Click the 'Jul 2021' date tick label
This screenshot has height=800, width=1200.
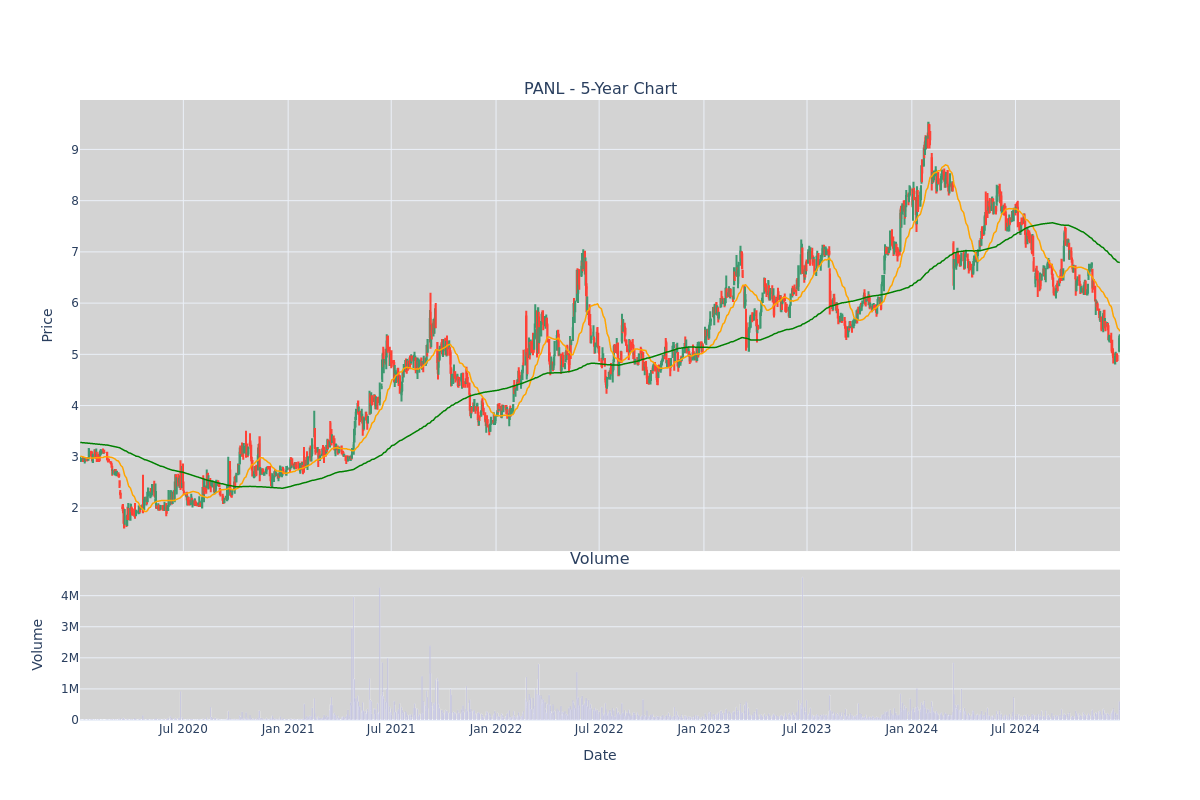click(391, 729)
